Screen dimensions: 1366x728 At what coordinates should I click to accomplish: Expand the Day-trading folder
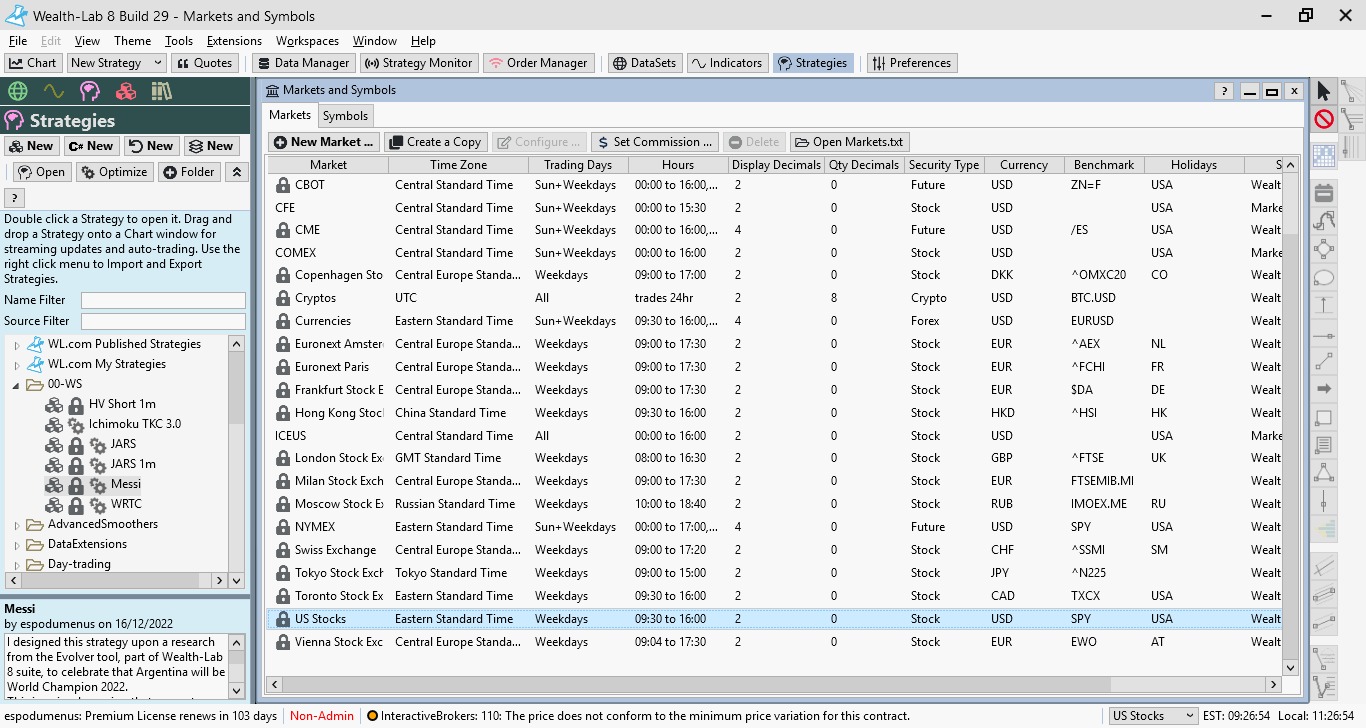coord(17,564)
